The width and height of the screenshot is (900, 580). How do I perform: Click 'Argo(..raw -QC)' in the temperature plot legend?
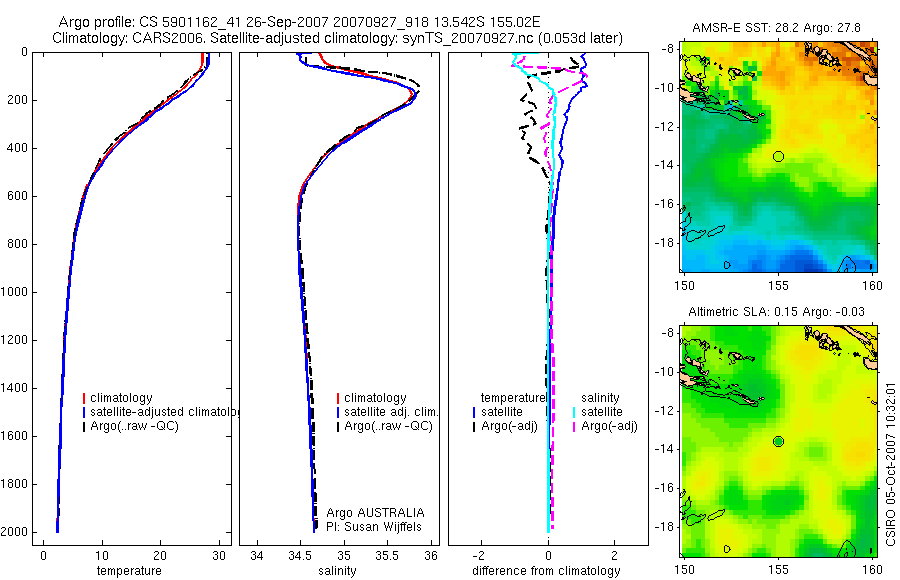134,426
